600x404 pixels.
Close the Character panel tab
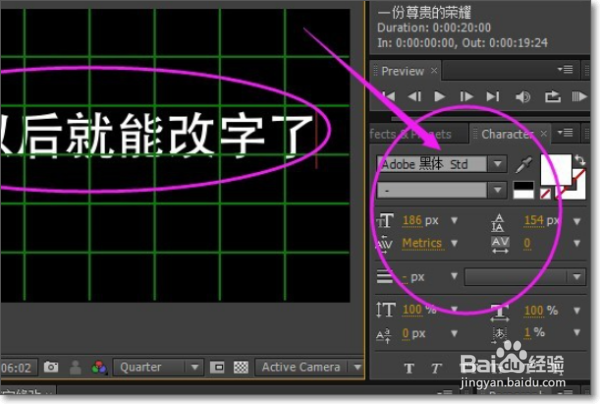click(x=544, y=134)
